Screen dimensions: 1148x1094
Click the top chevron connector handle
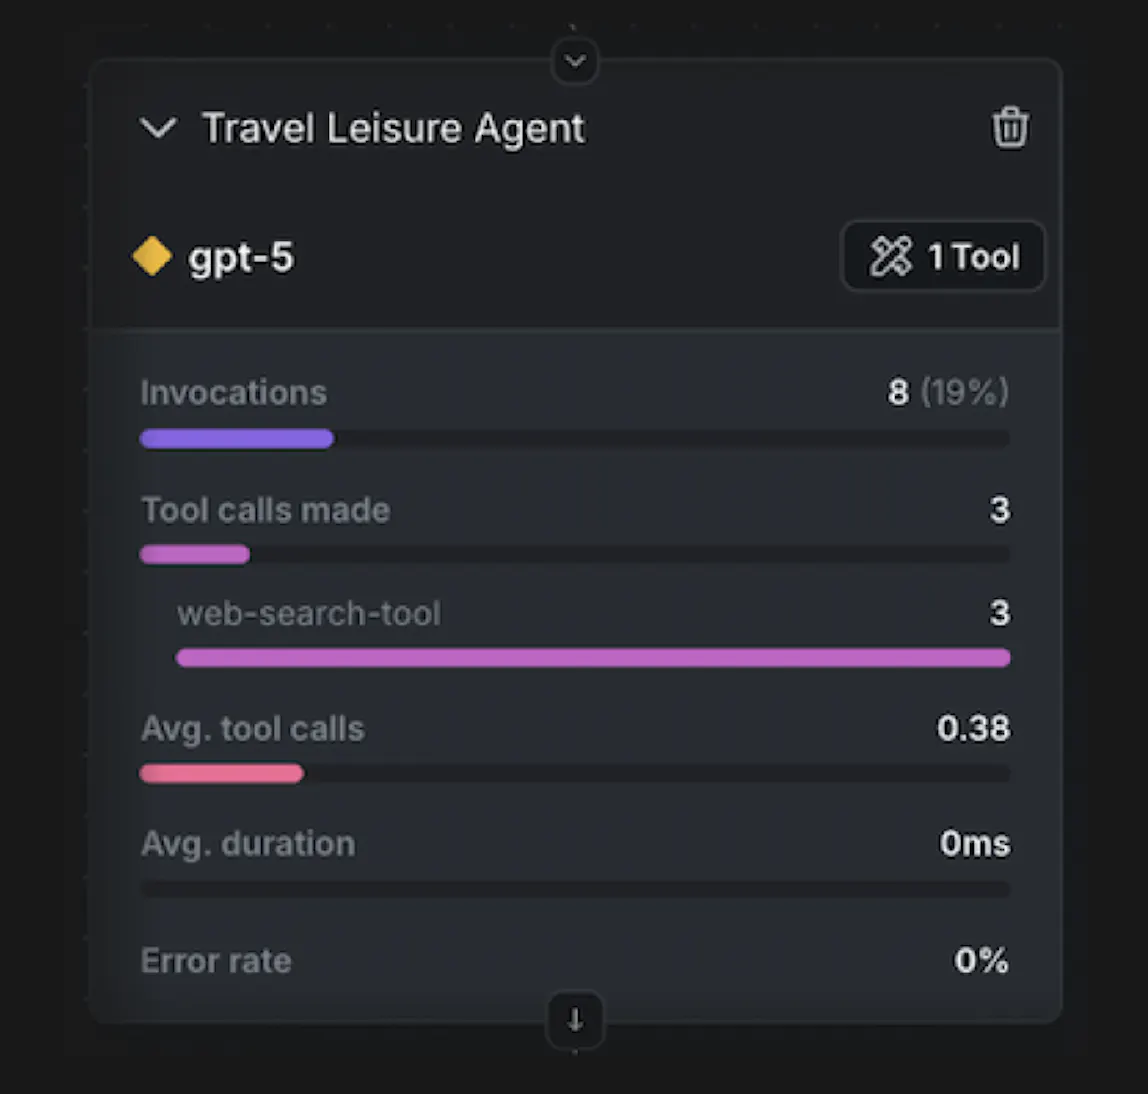coord(575,61)
